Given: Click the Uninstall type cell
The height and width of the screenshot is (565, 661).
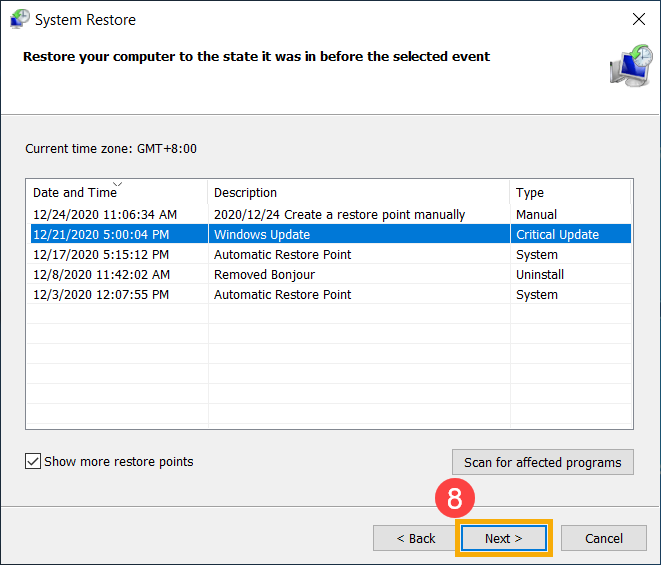Looking at the screenshot, I should coord(541,274).
